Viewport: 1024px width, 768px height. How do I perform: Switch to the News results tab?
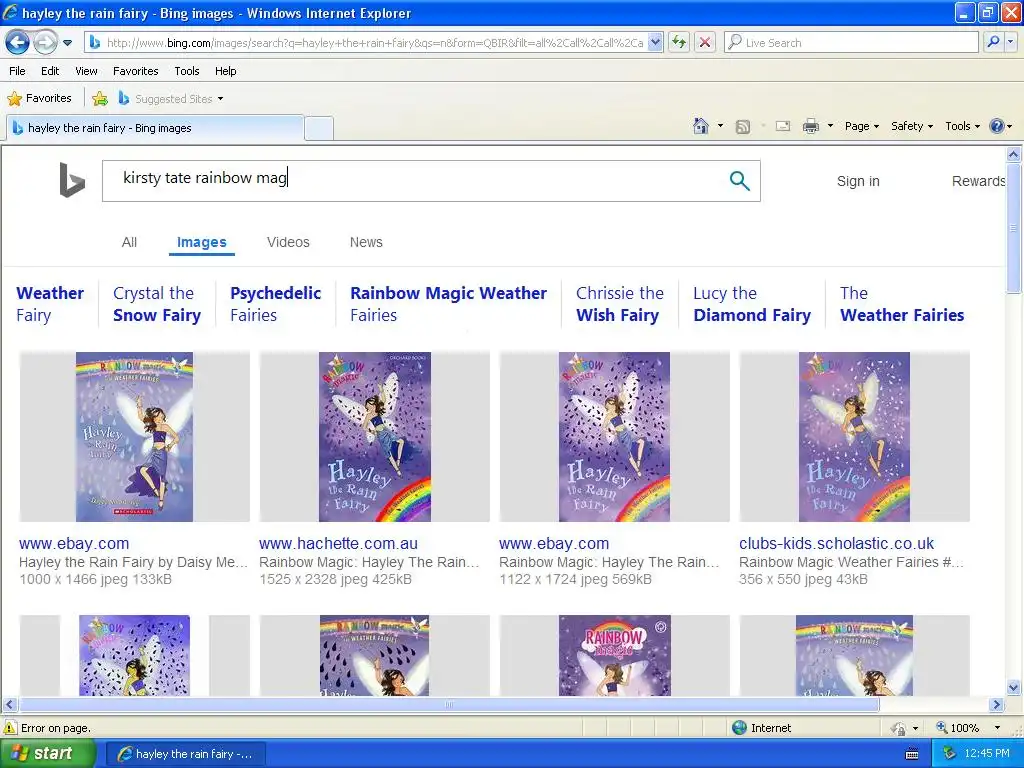(366, 242)
